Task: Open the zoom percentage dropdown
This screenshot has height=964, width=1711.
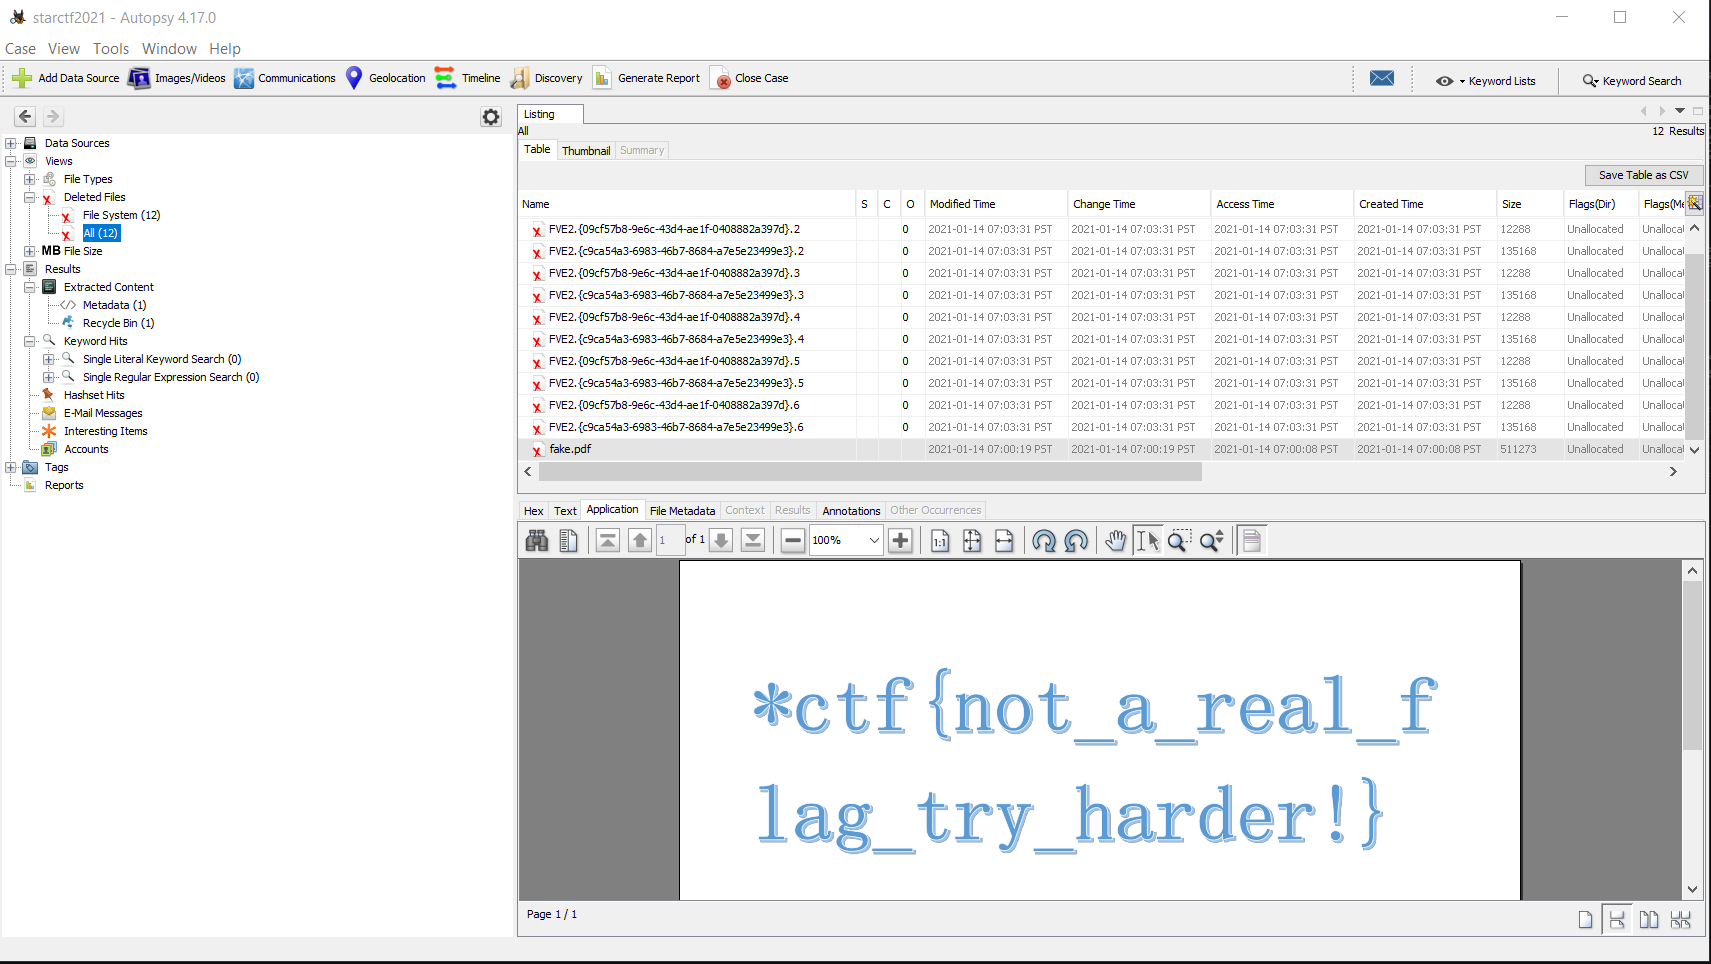Action: (873, 541)
